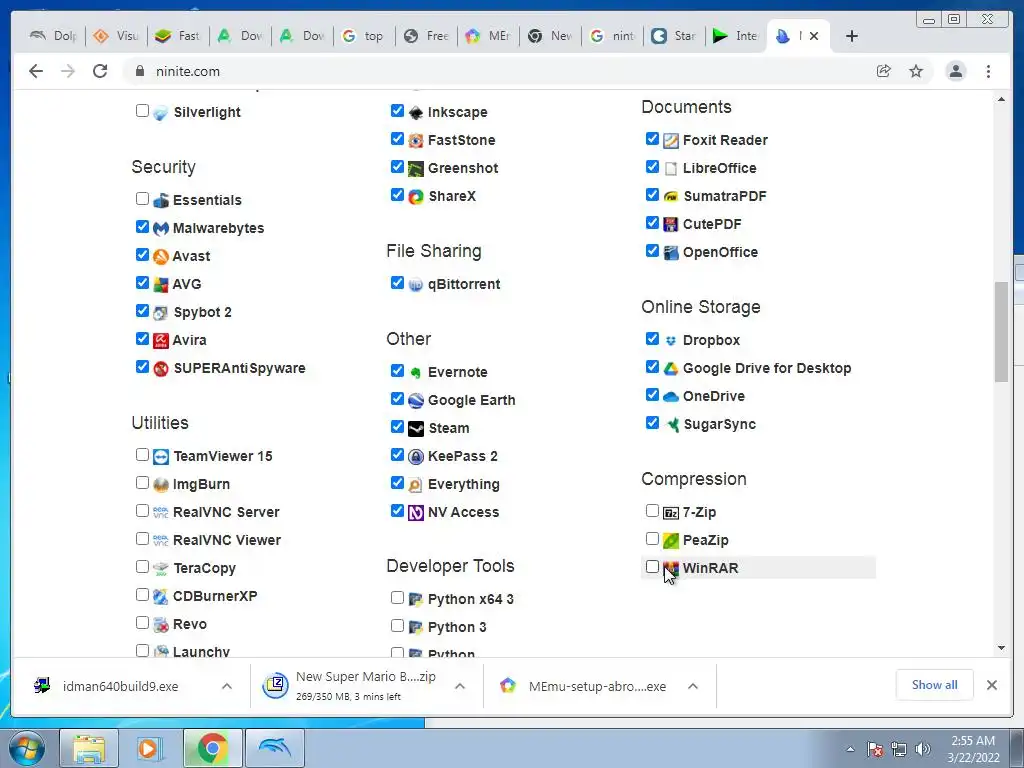Screen dimensions: 1024x768
Task: Tick the WinRAR checkbox
Action: [x=652, y=566]
